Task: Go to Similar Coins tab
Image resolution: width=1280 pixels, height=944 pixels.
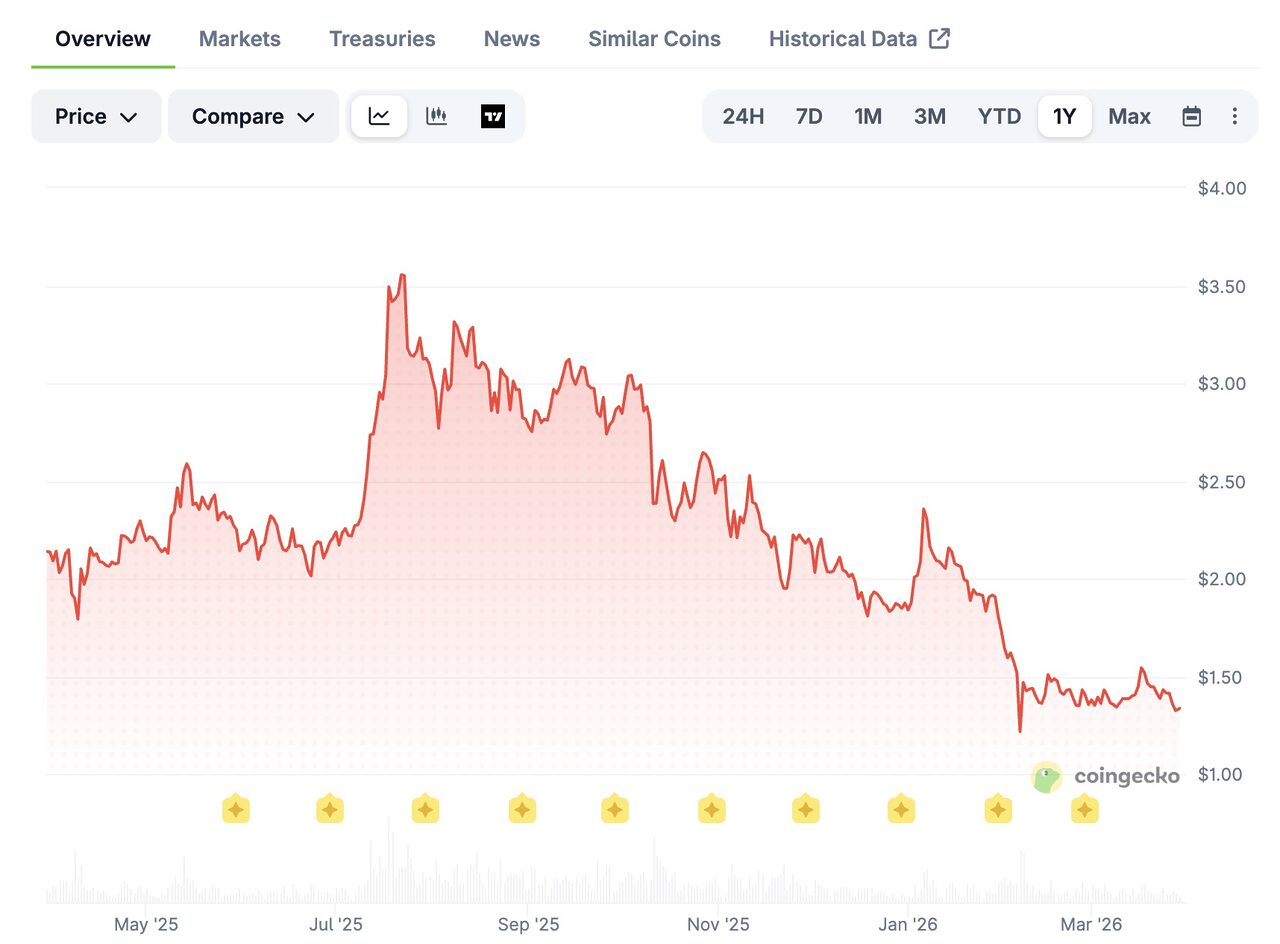Action: point(654,39)
